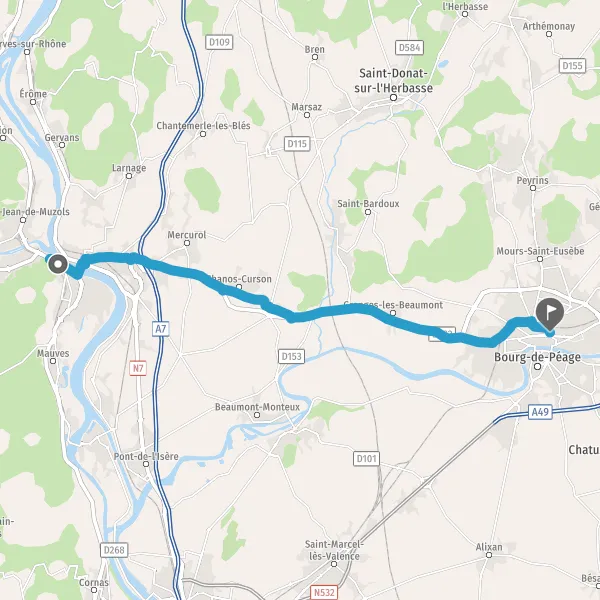
Task: Select the Pont-de-l'Isère town label
Action: tap(146, 456)
